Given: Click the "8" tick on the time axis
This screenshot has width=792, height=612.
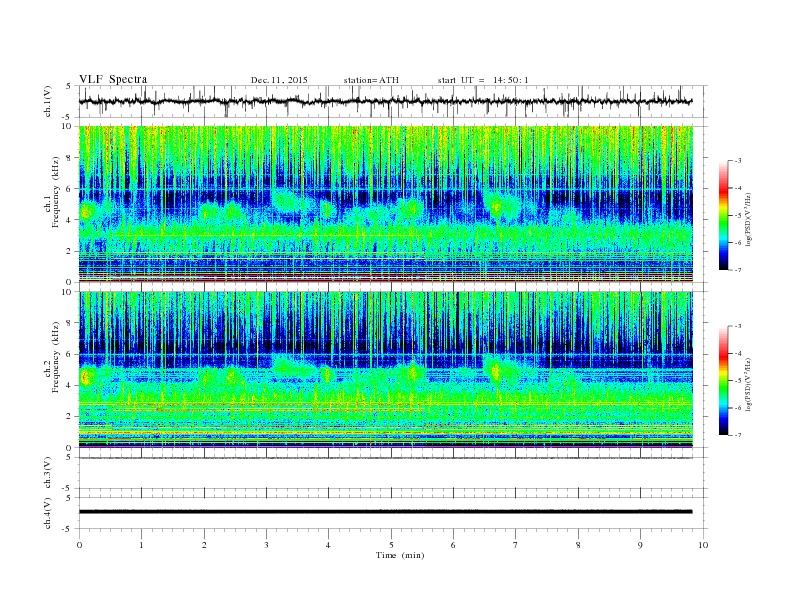Looking at the screenshot, I should (x=578, y=545).
